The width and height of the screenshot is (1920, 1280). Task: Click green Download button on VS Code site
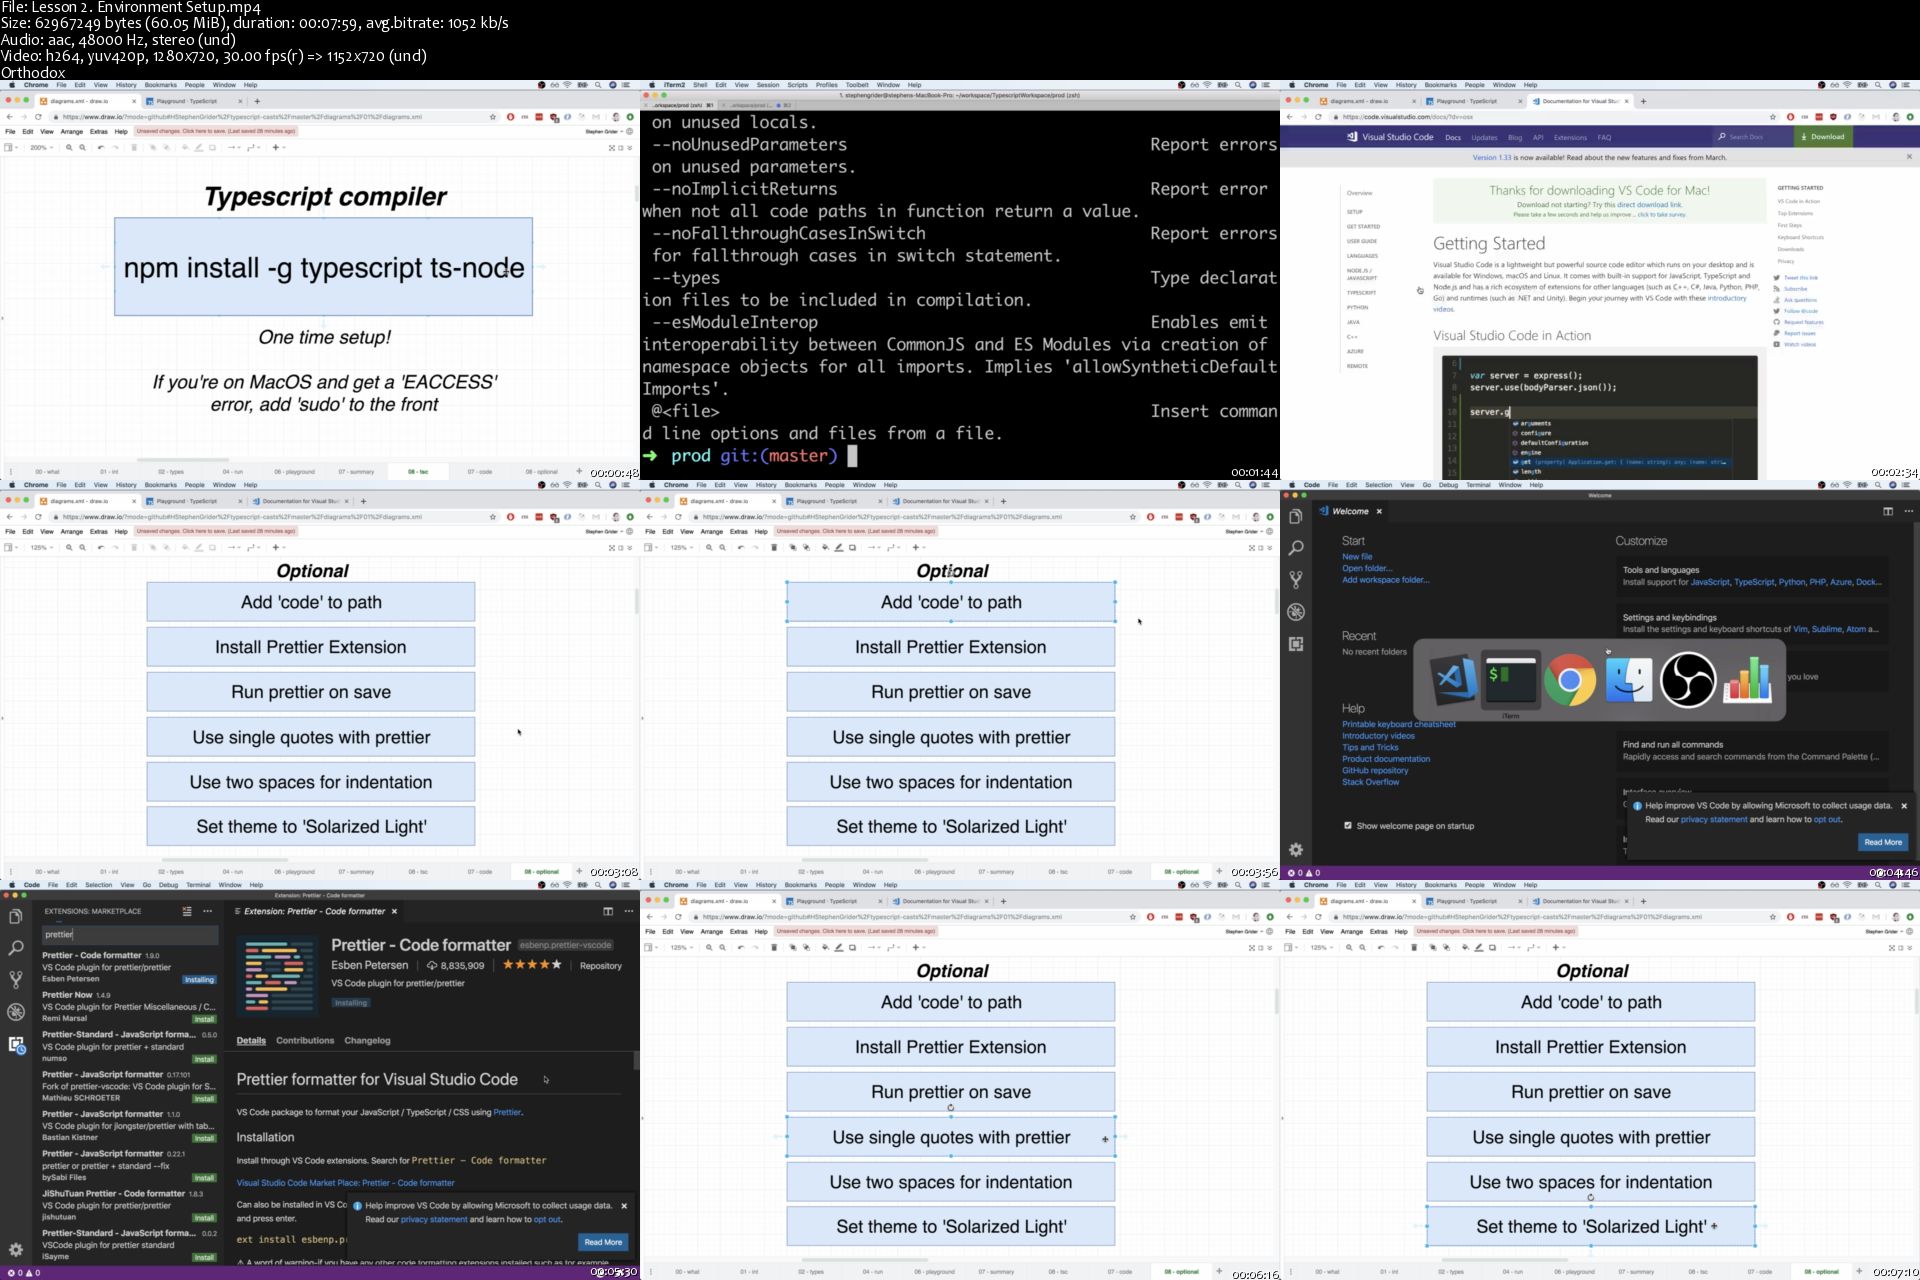[x=1822, y=137]
